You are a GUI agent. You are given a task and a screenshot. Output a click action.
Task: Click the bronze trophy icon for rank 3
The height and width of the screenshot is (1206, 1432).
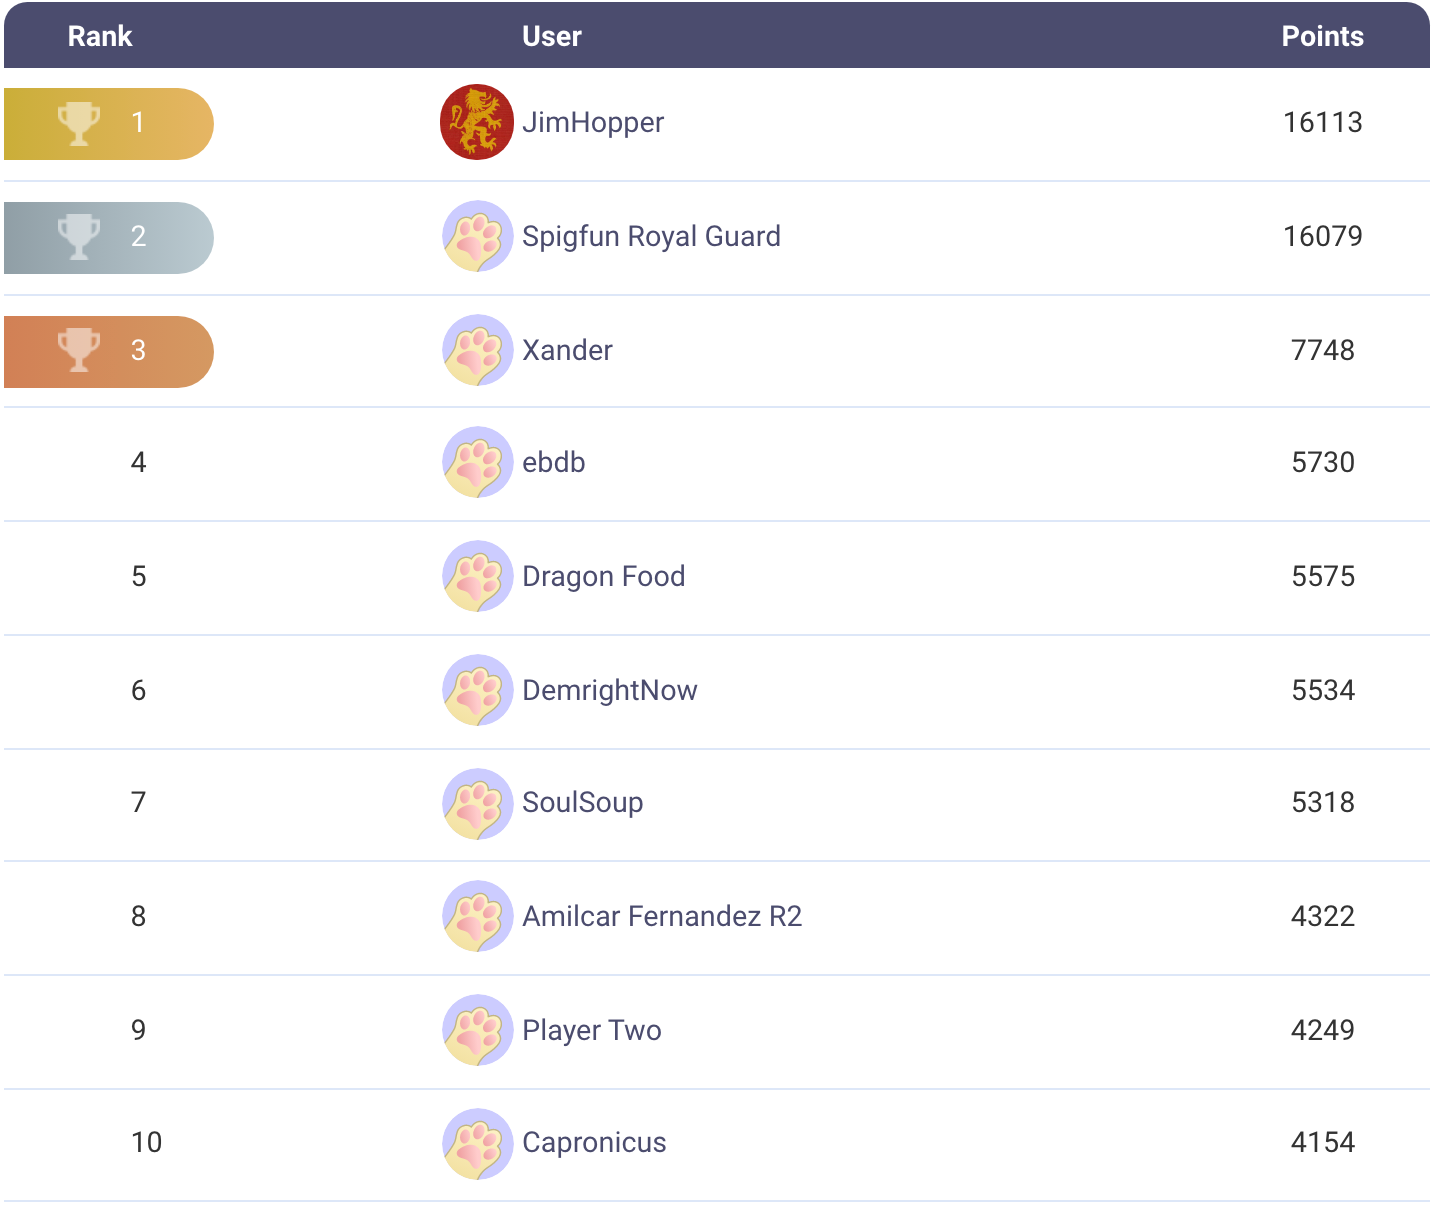coord(79,351)
